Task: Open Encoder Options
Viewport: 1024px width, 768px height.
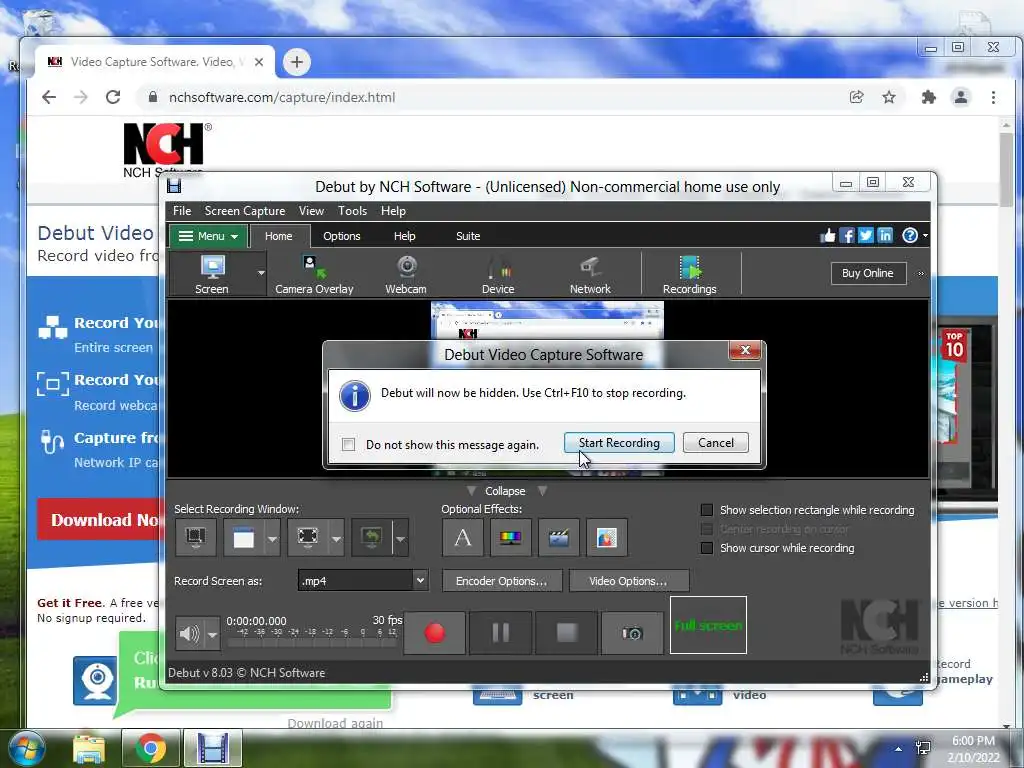Action: pos(502,581)
